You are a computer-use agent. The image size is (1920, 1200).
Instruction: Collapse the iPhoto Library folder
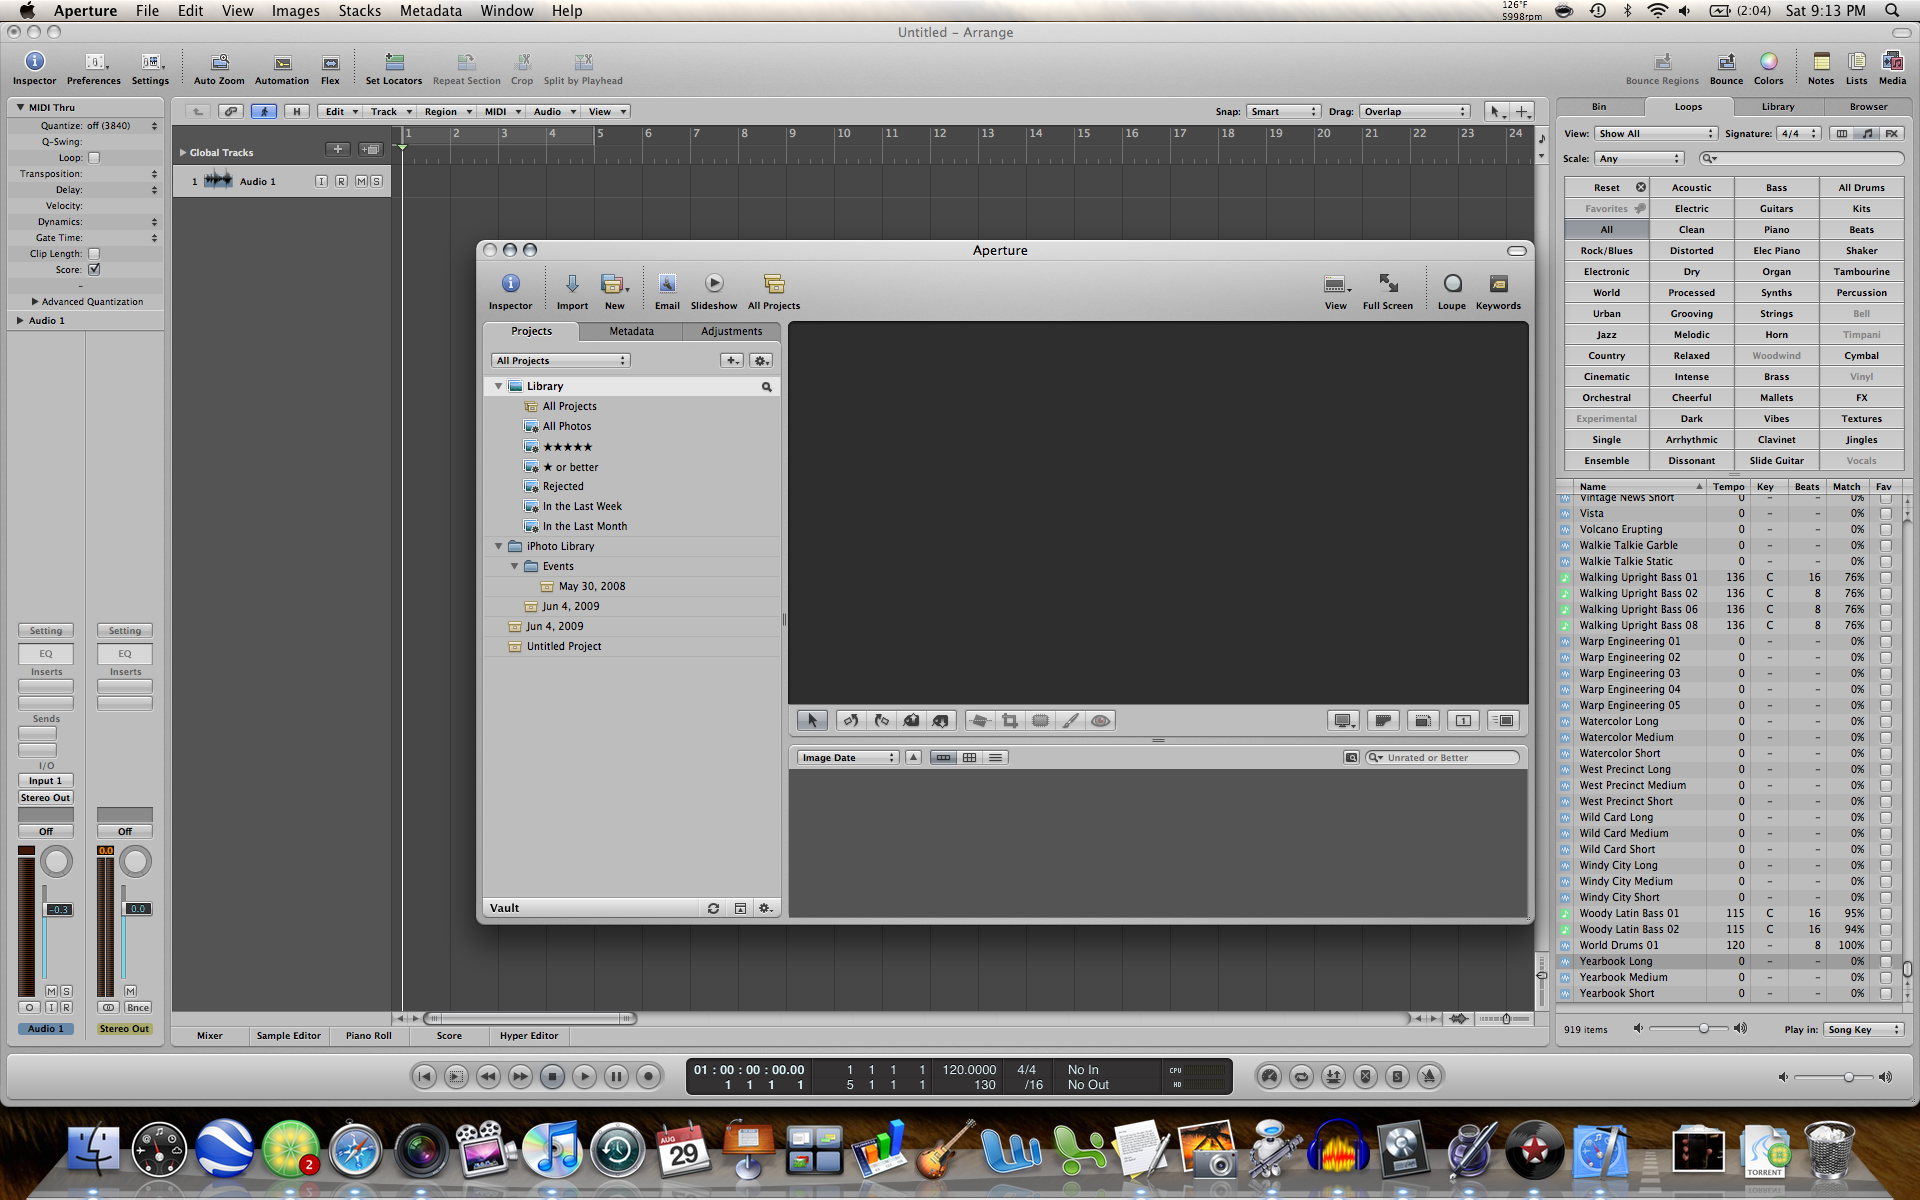[498, 546]
